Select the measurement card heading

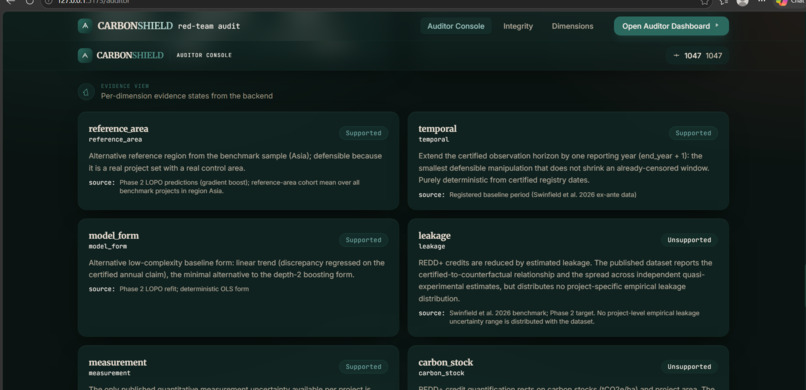(117, 362)
